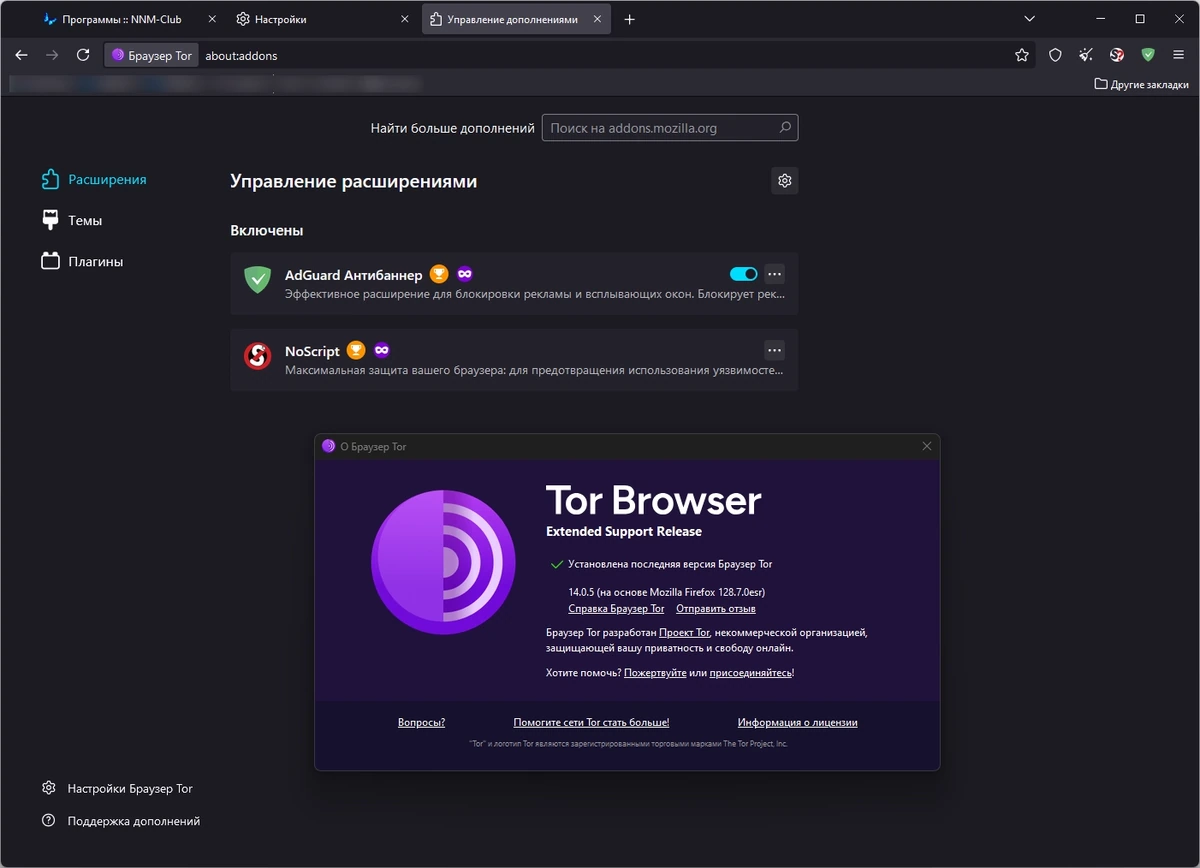Open the Расширения sidebar section
This screenshot has width=1200, height=868.
pyautogui.click(x=94, y=179)
